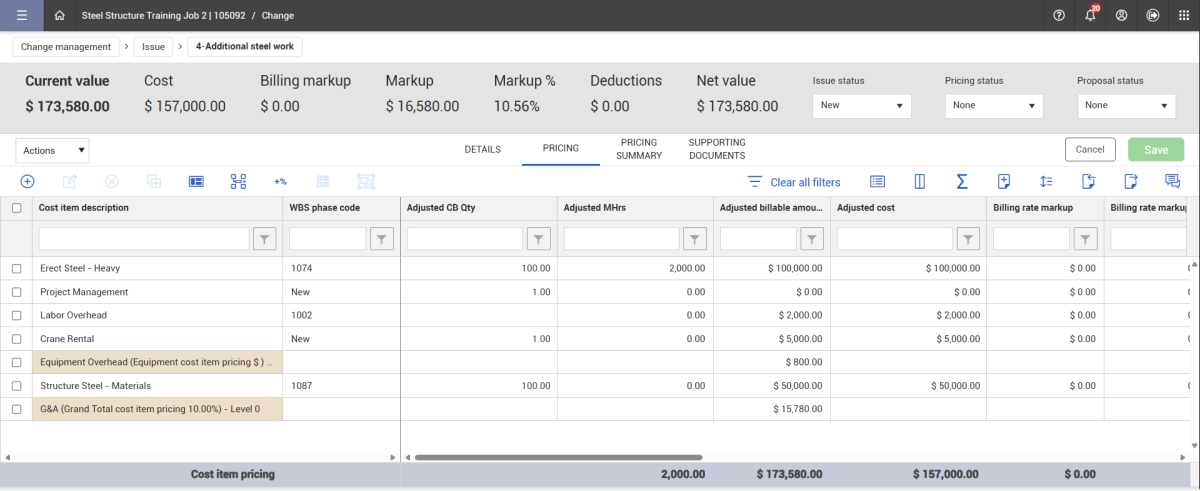
Task: Click the row height spacing icon
Action: 1046,181
